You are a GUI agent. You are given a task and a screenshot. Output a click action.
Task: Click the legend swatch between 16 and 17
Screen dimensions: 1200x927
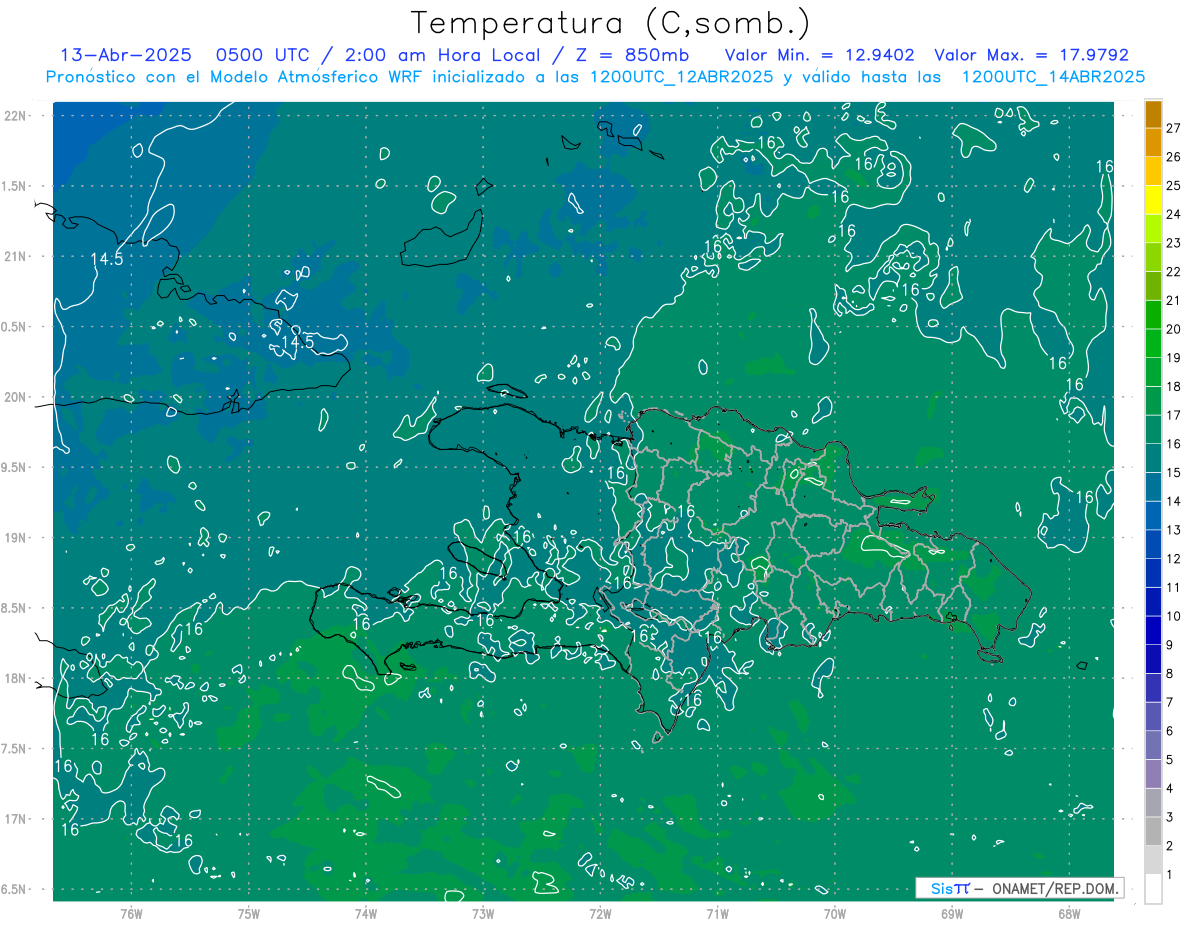point(1153,429)
